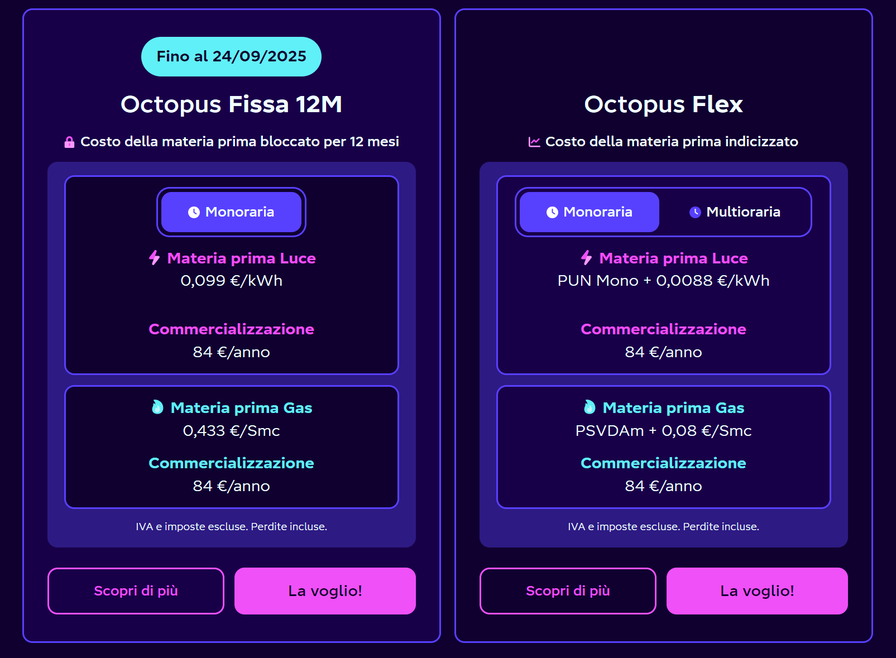Click lightning bolt icon in Octopus Flex card
Image resolution: width=896 pixels, height=658 pixels.
click(x=586, y=258)
